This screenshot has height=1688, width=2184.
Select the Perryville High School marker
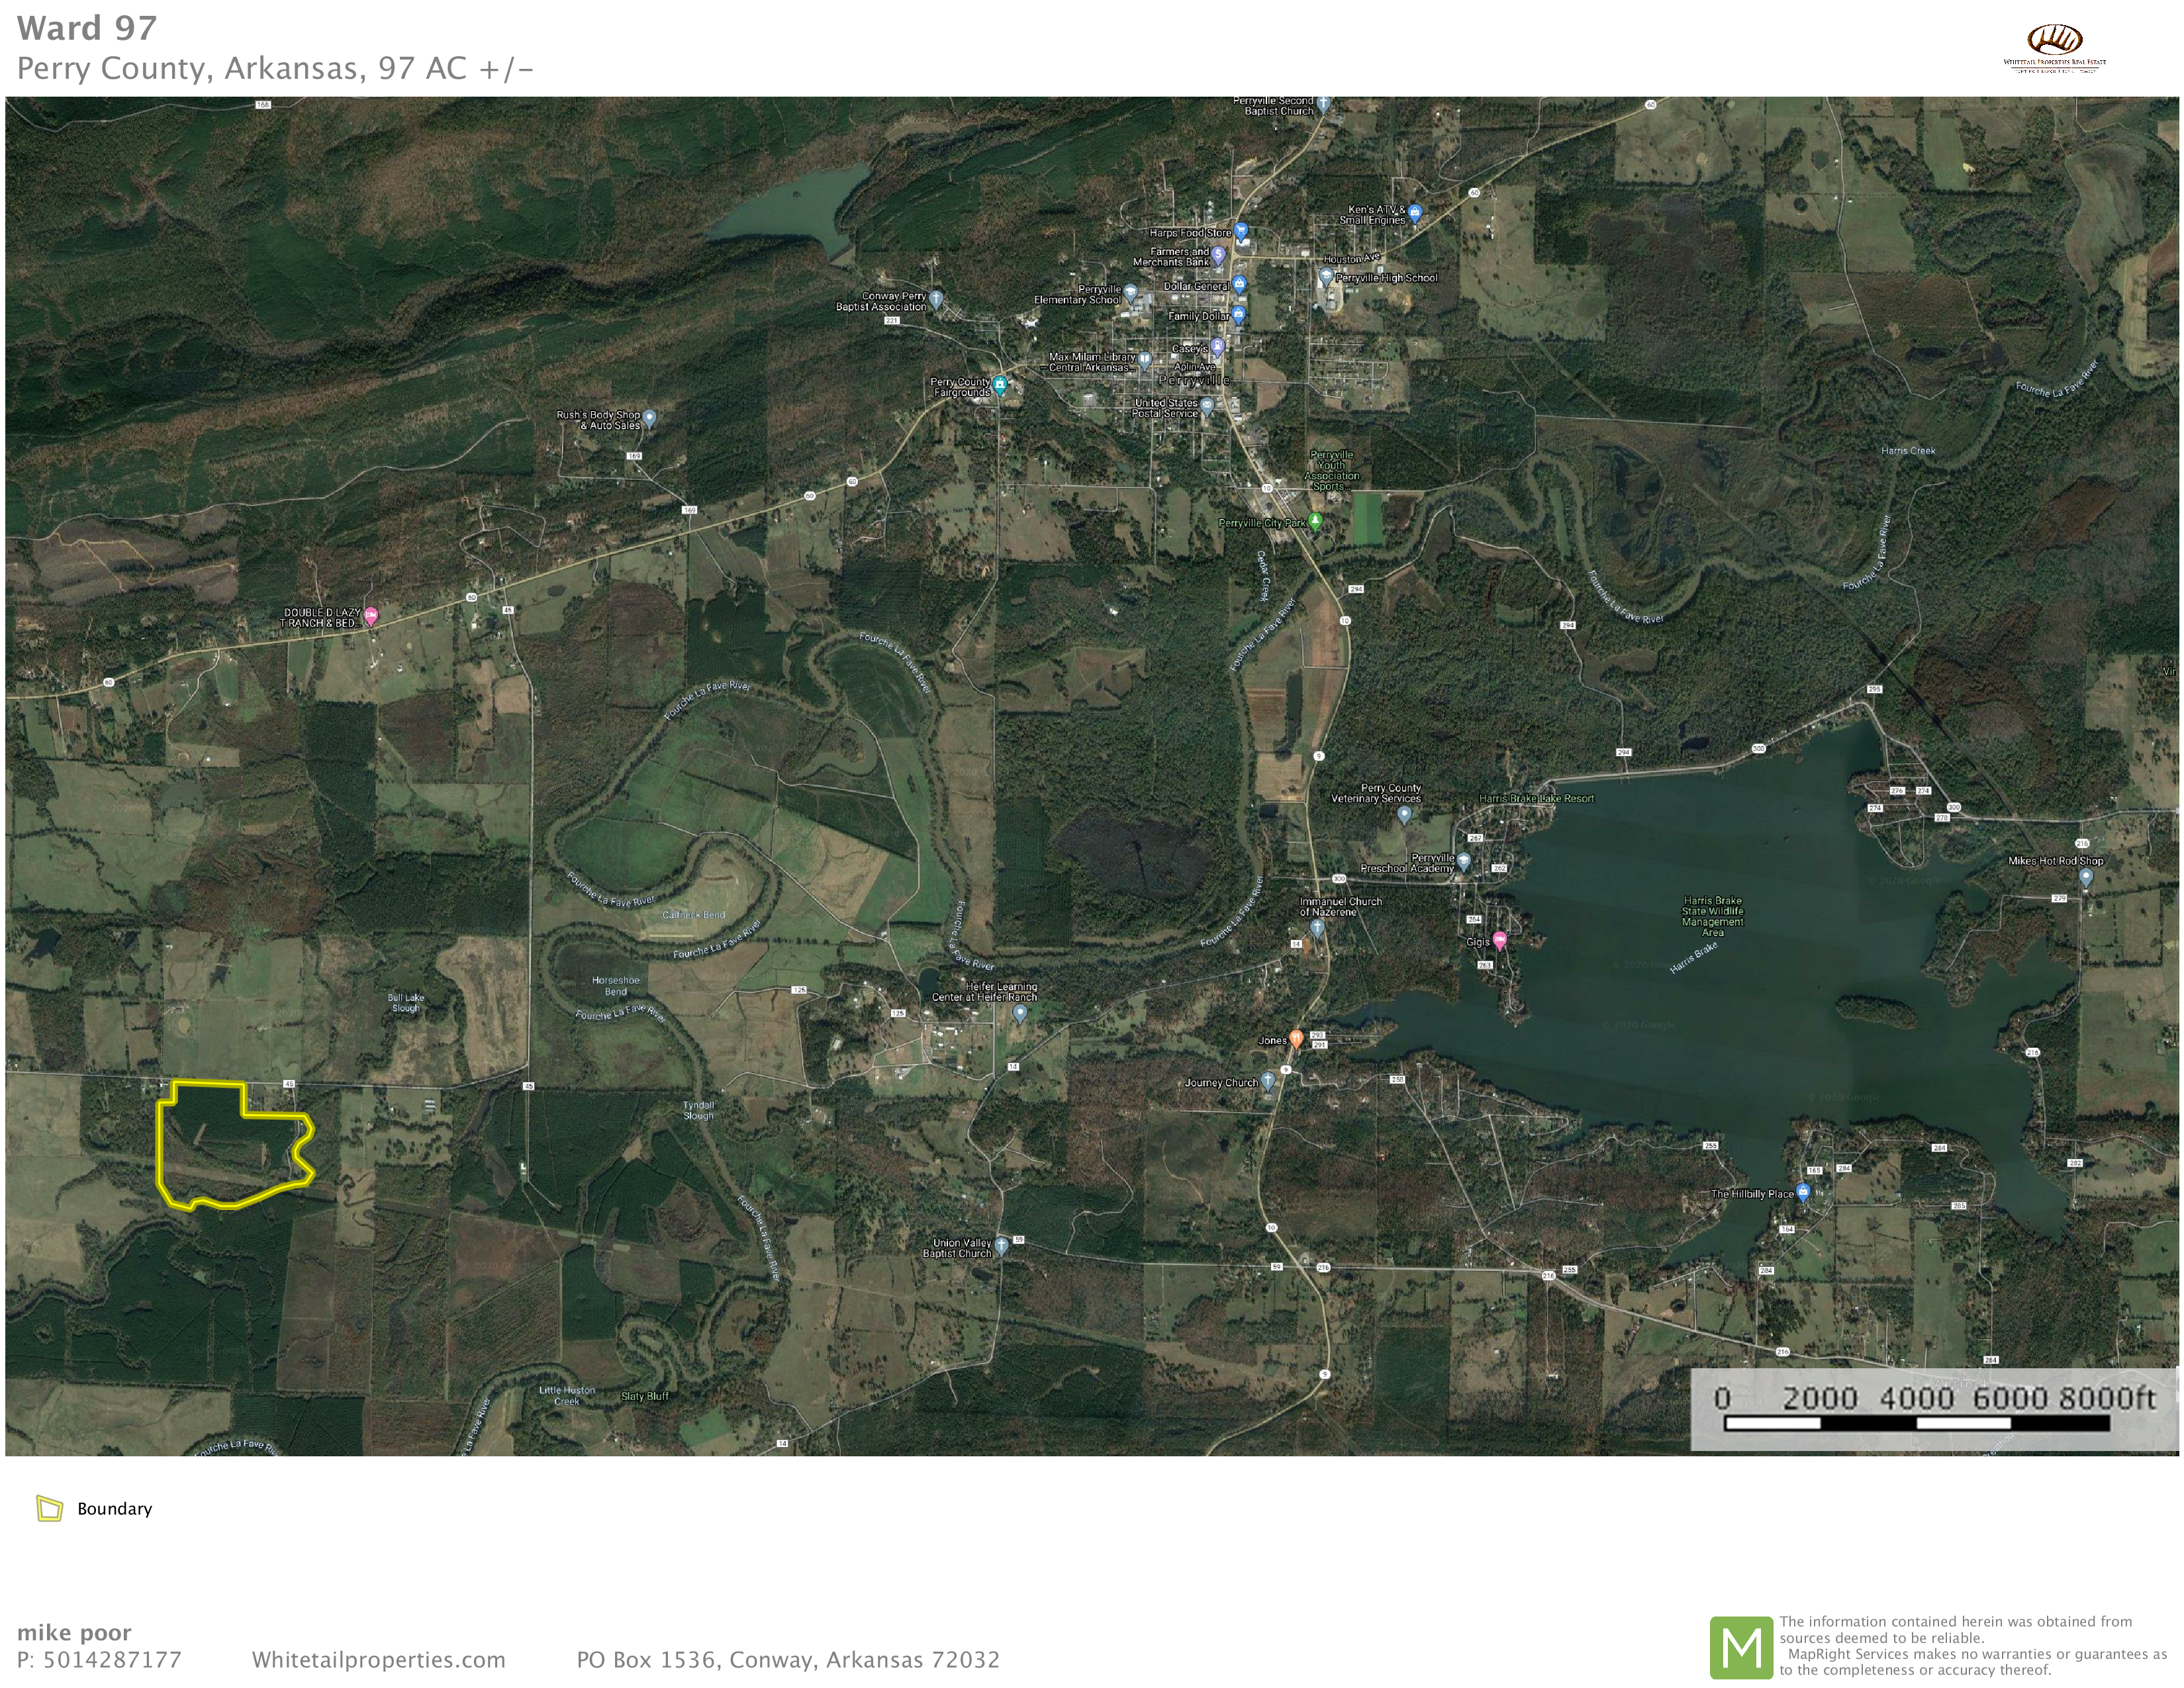tap(1326, 275)
